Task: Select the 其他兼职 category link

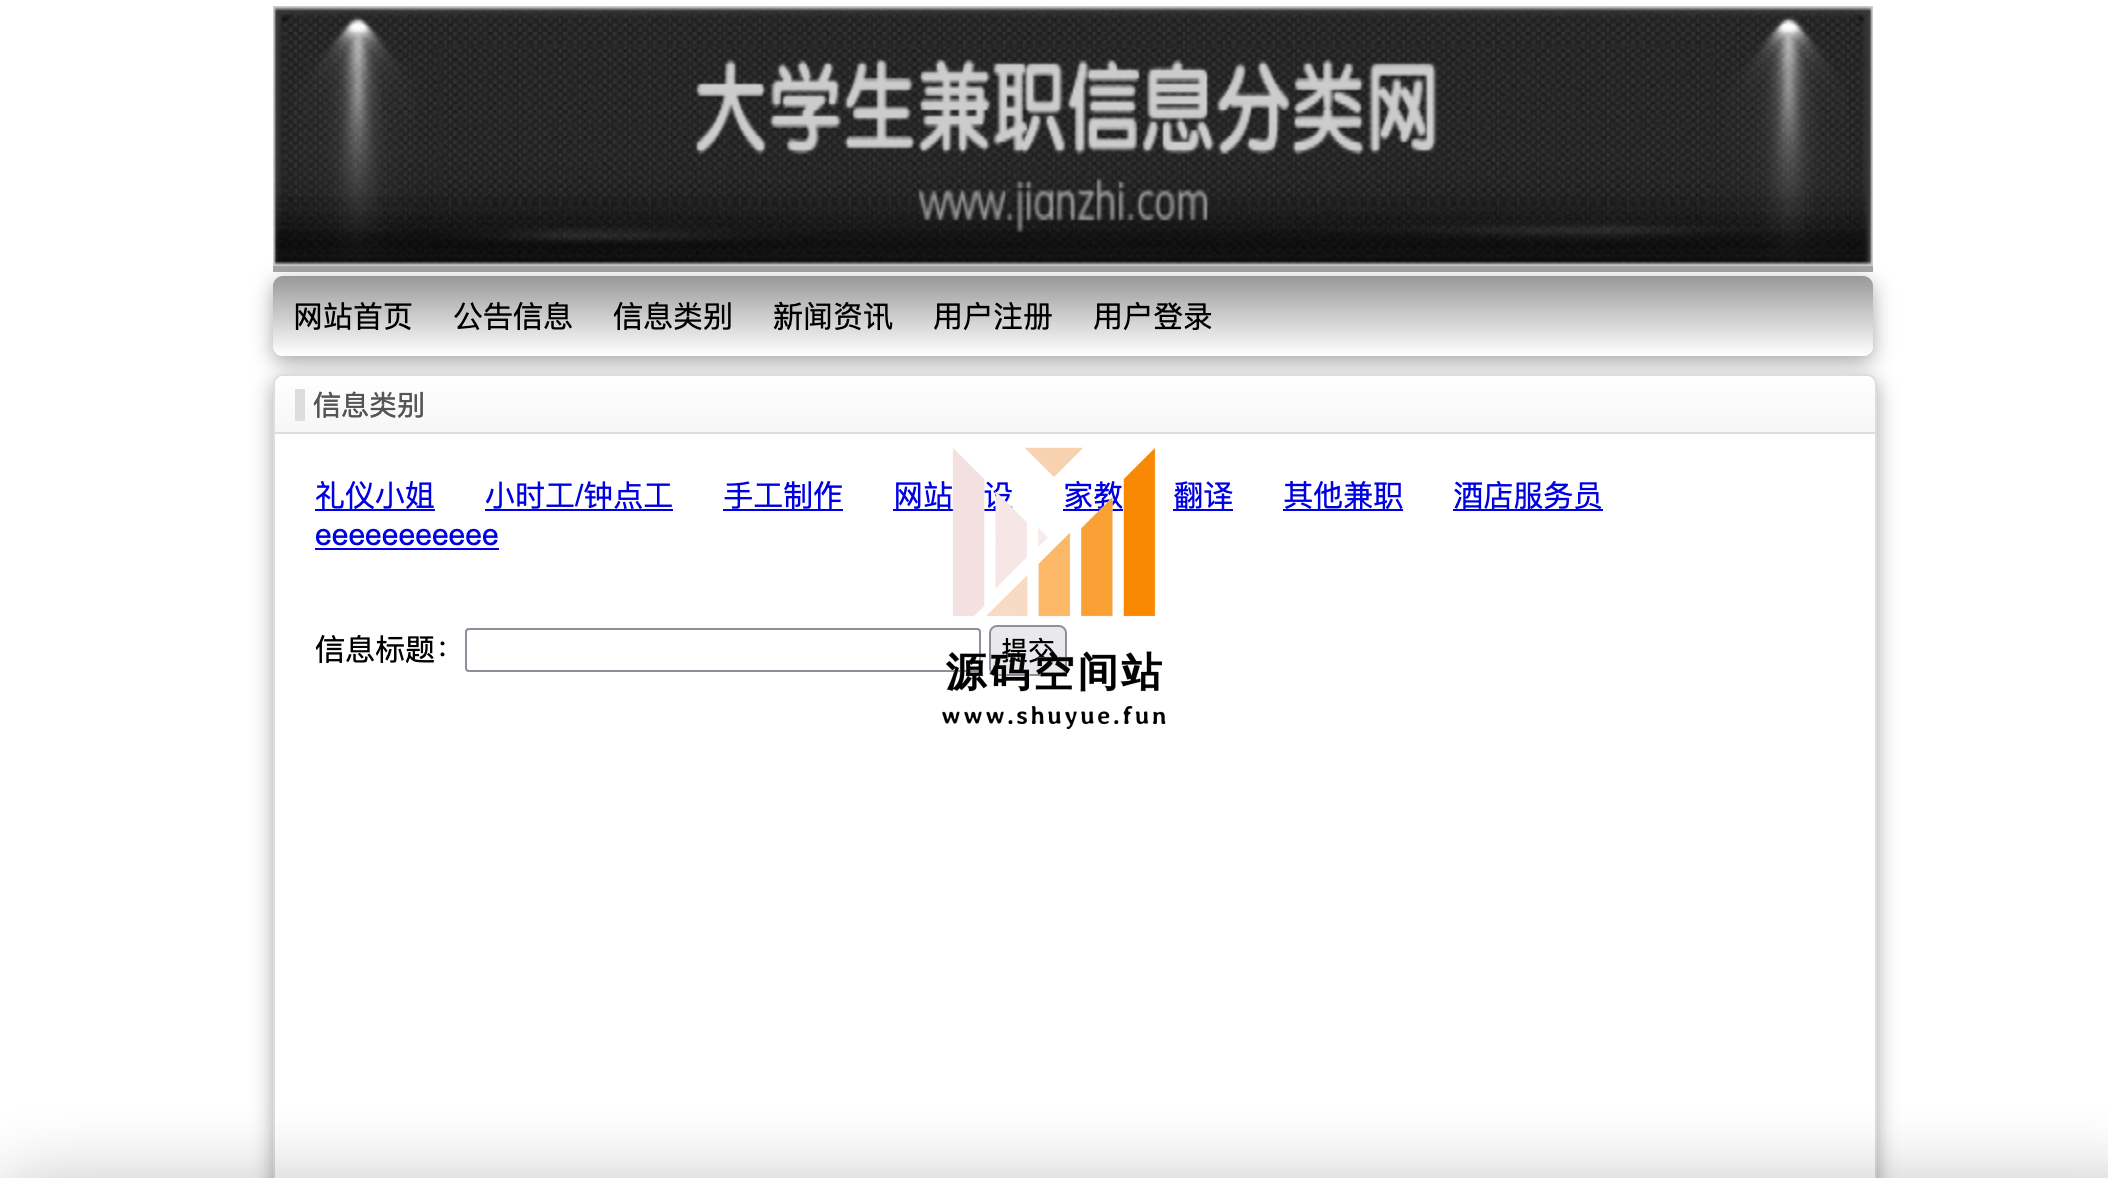Action: pos(1343,496)
